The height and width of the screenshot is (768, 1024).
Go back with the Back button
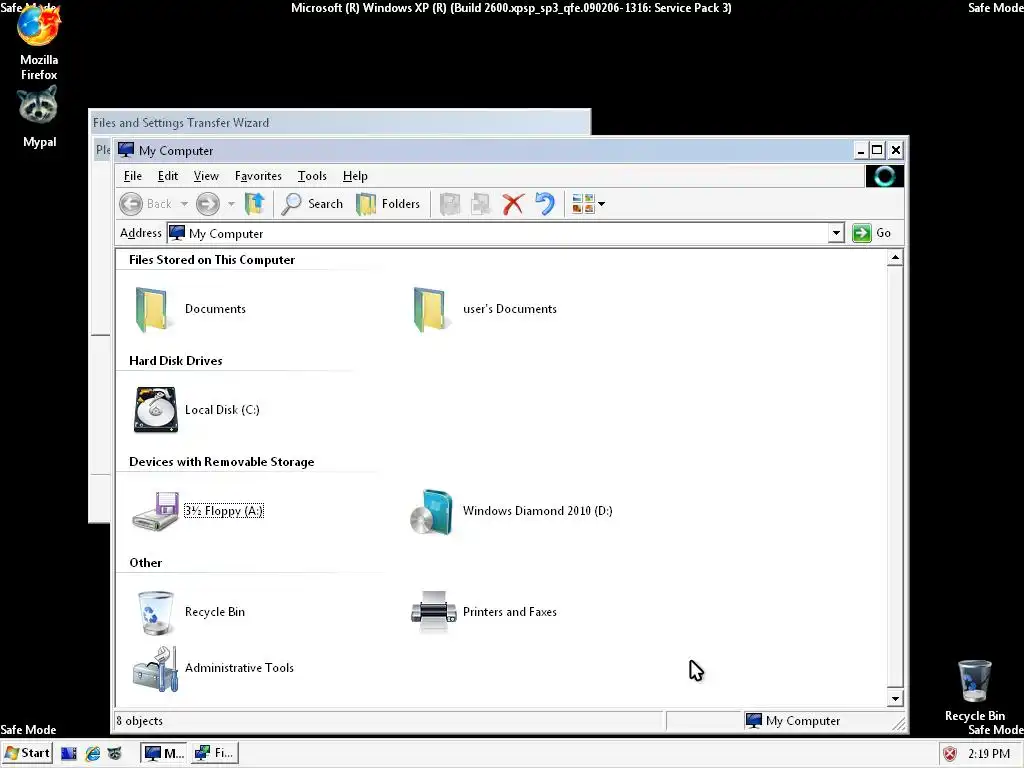point(146,204)
